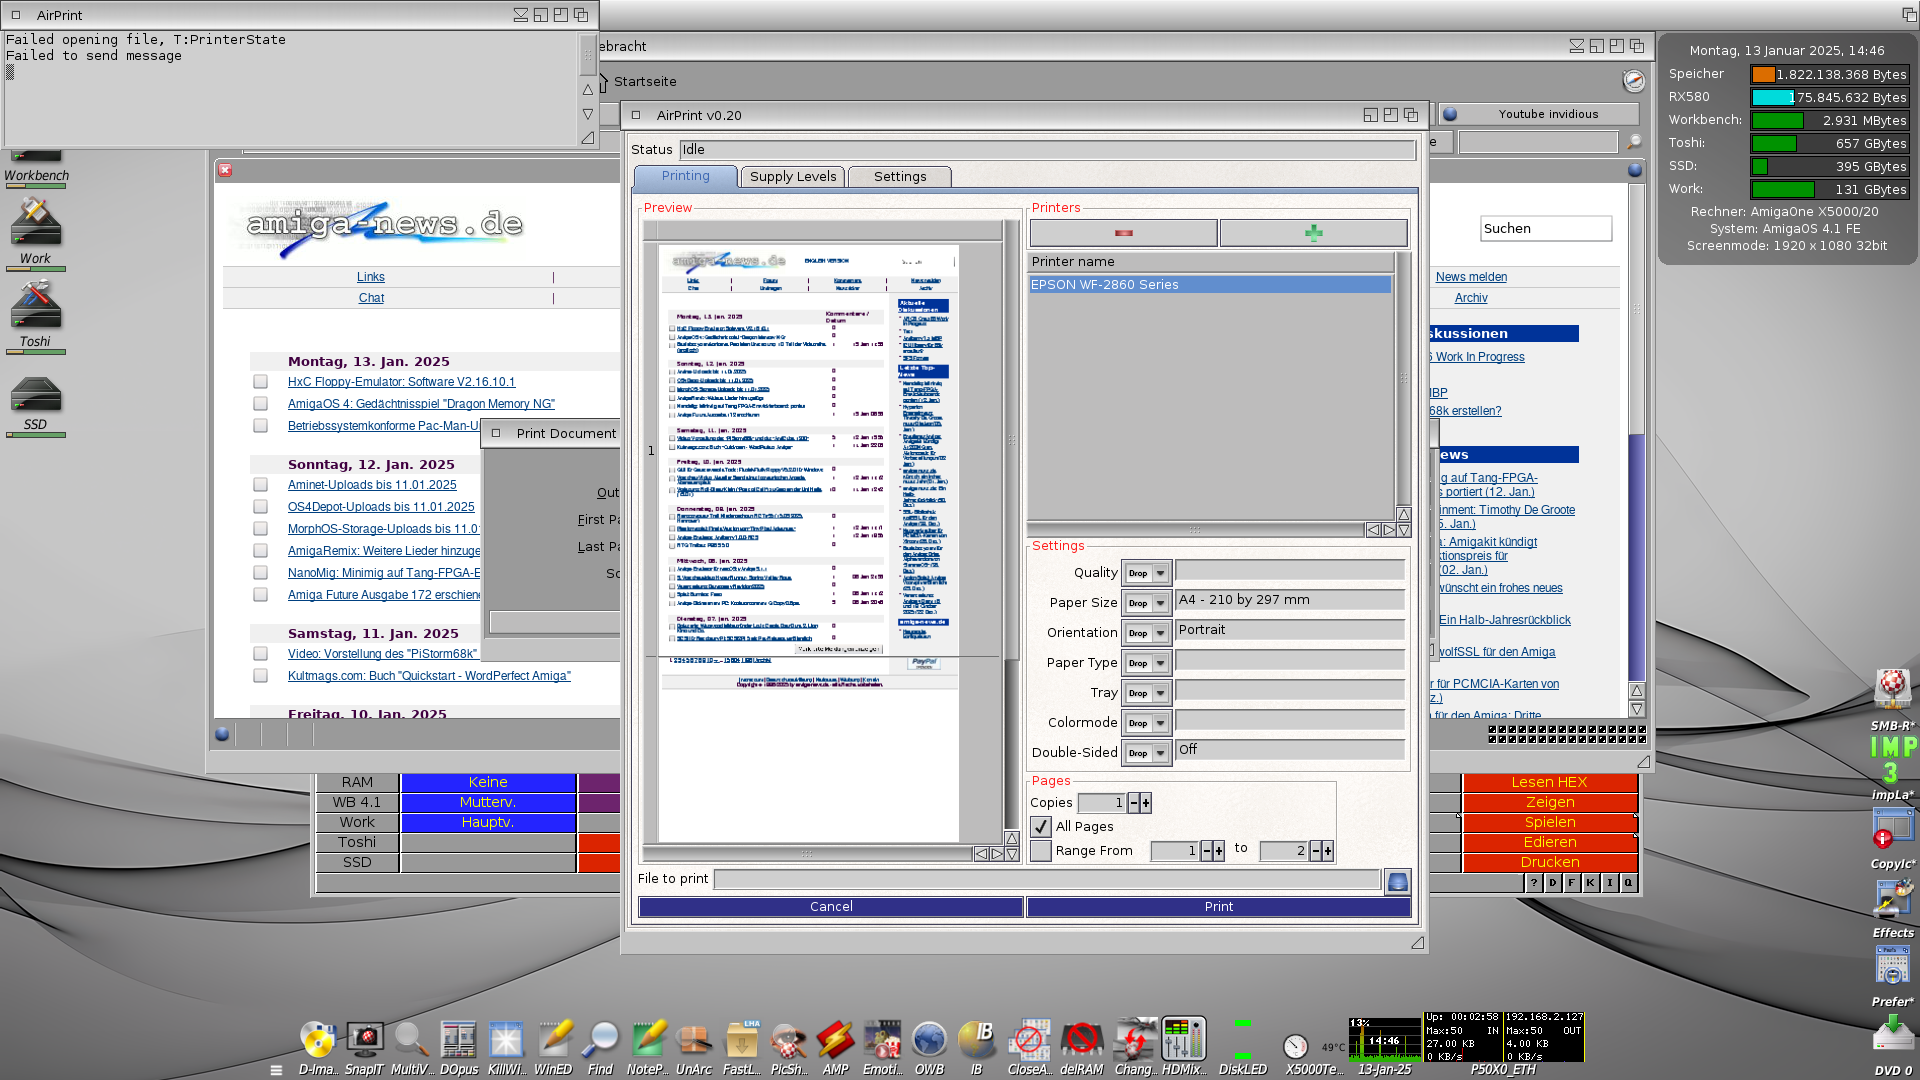Switch to the Supply Levels tab
The width and height of the screenshot is (1920, 1080).
[x=793, y=177]
